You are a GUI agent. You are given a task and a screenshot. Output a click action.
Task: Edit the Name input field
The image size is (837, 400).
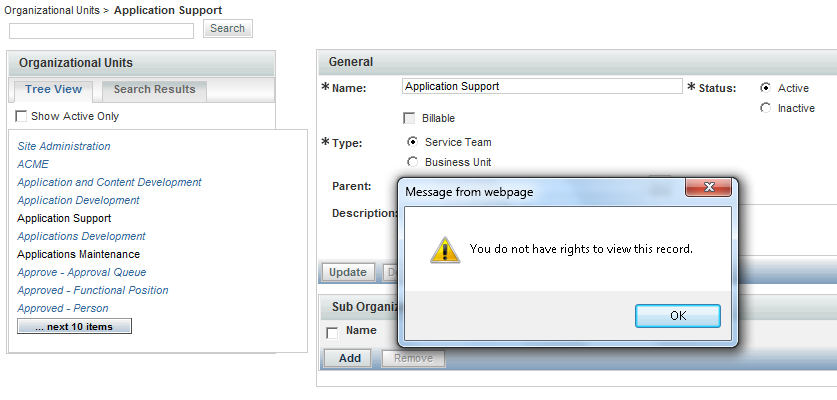click(x=541, y=87)
